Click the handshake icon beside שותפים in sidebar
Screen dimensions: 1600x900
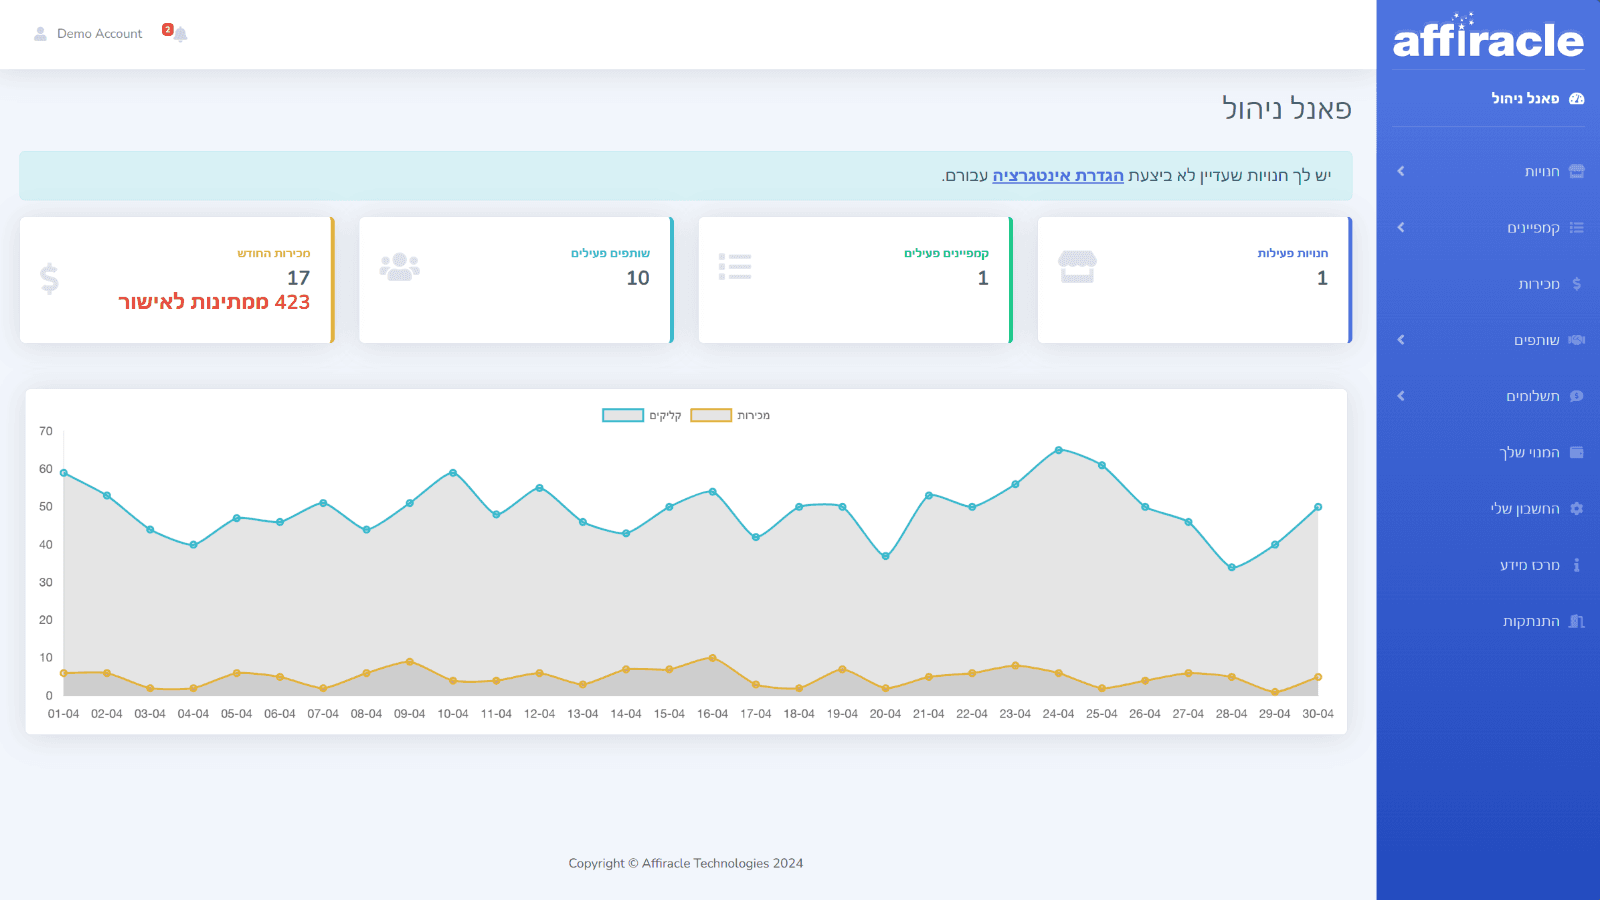click(x=1577, y=340)
